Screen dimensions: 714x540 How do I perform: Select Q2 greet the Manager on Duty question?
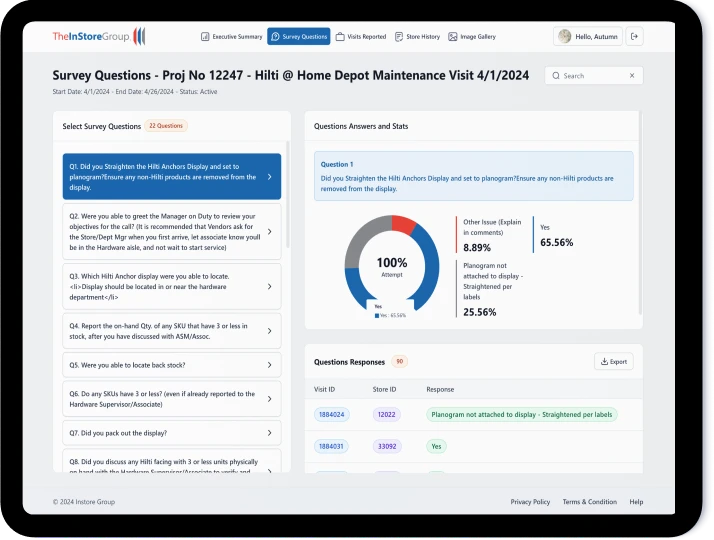[x=172, y=232]
